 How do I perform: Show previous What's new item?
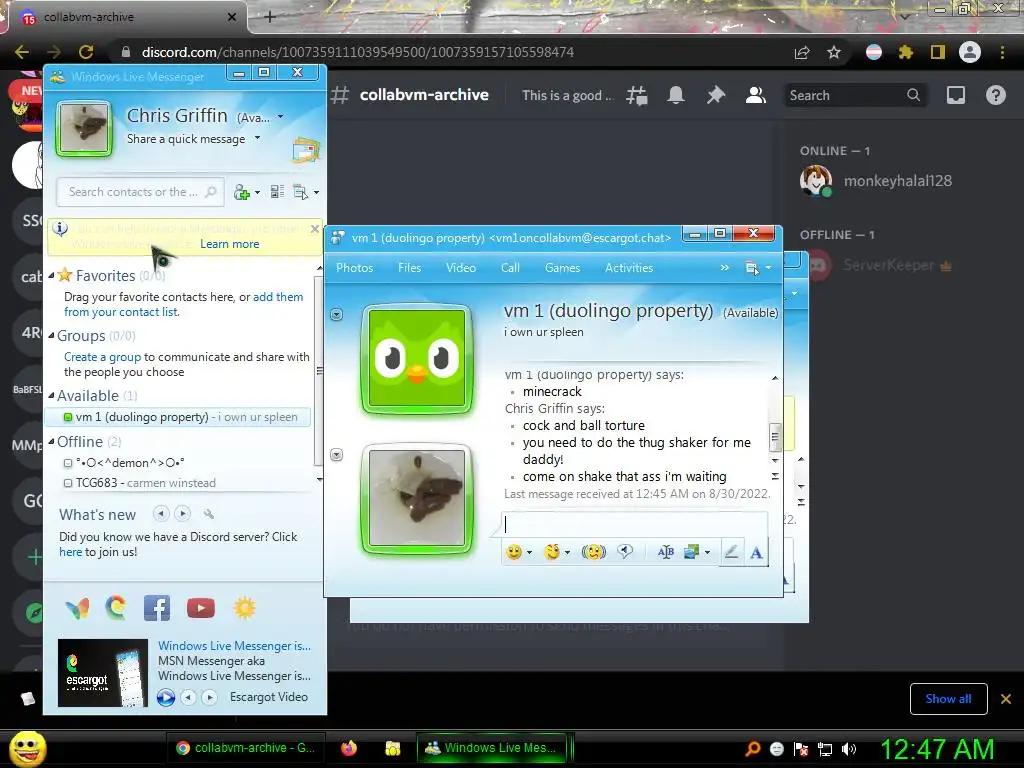[x=161, y=514]
